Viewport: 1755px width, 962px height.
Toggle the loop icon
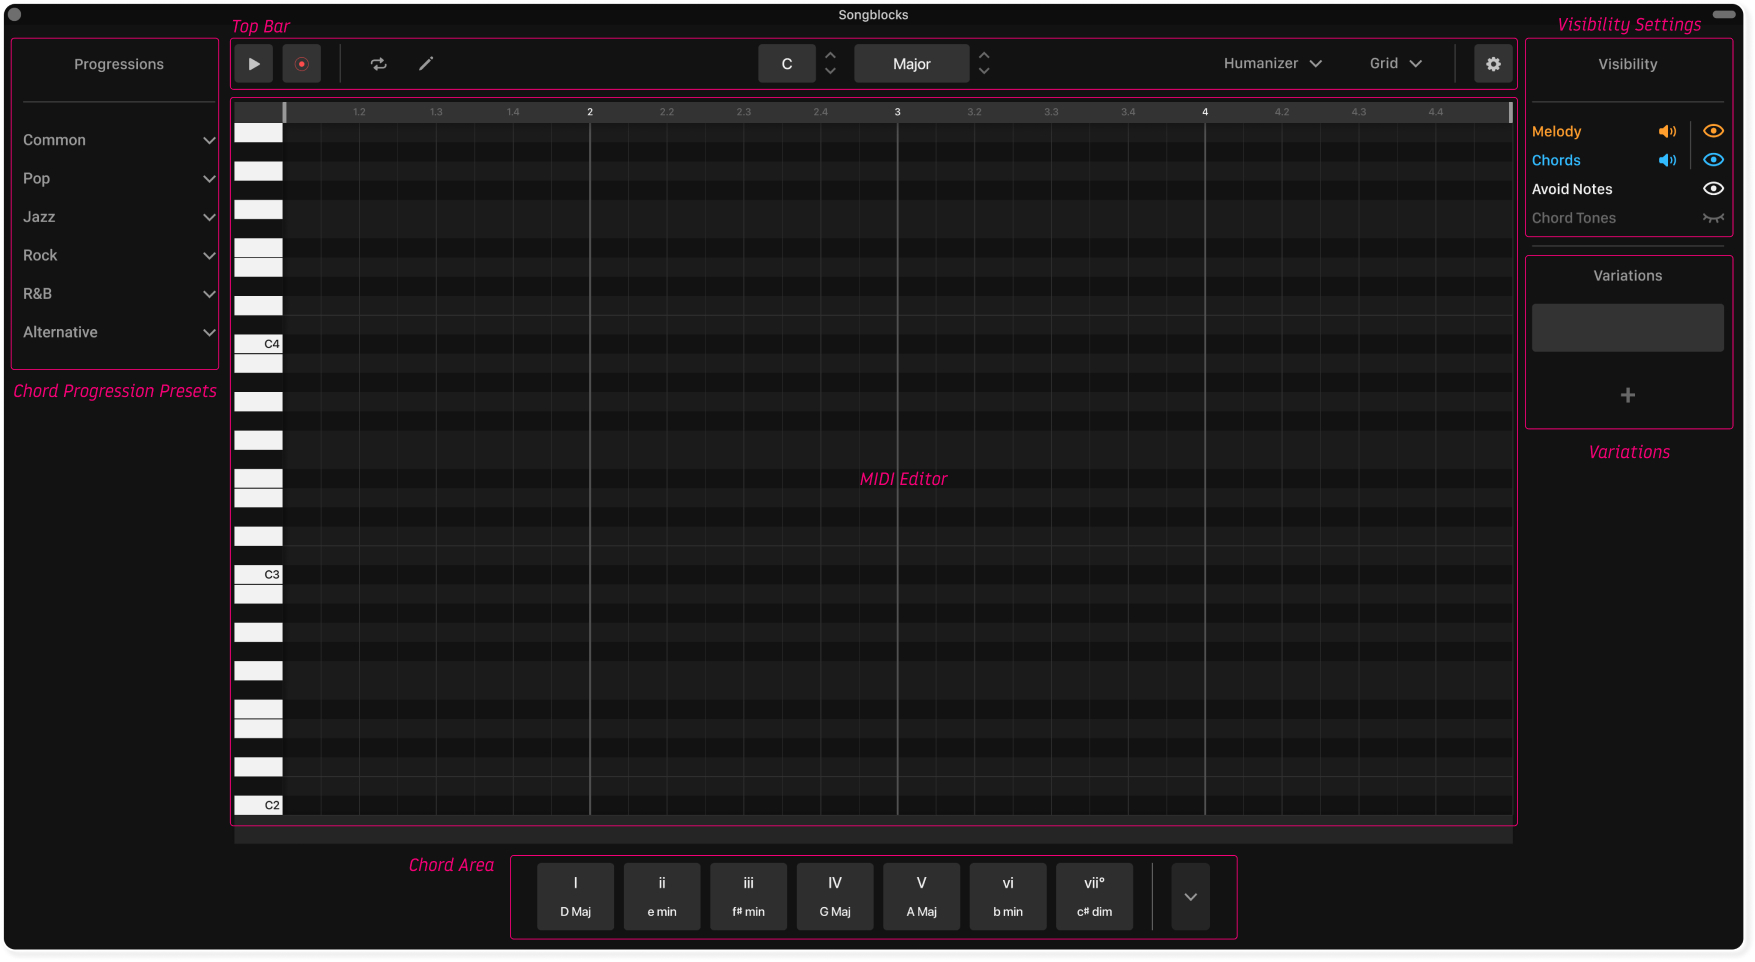point(378,64)
